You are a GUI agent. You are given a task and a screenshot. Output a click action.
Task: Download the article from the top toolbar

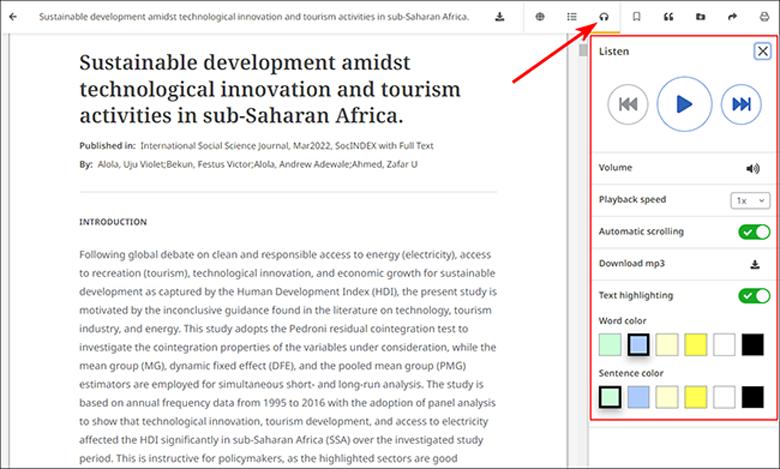500,17
